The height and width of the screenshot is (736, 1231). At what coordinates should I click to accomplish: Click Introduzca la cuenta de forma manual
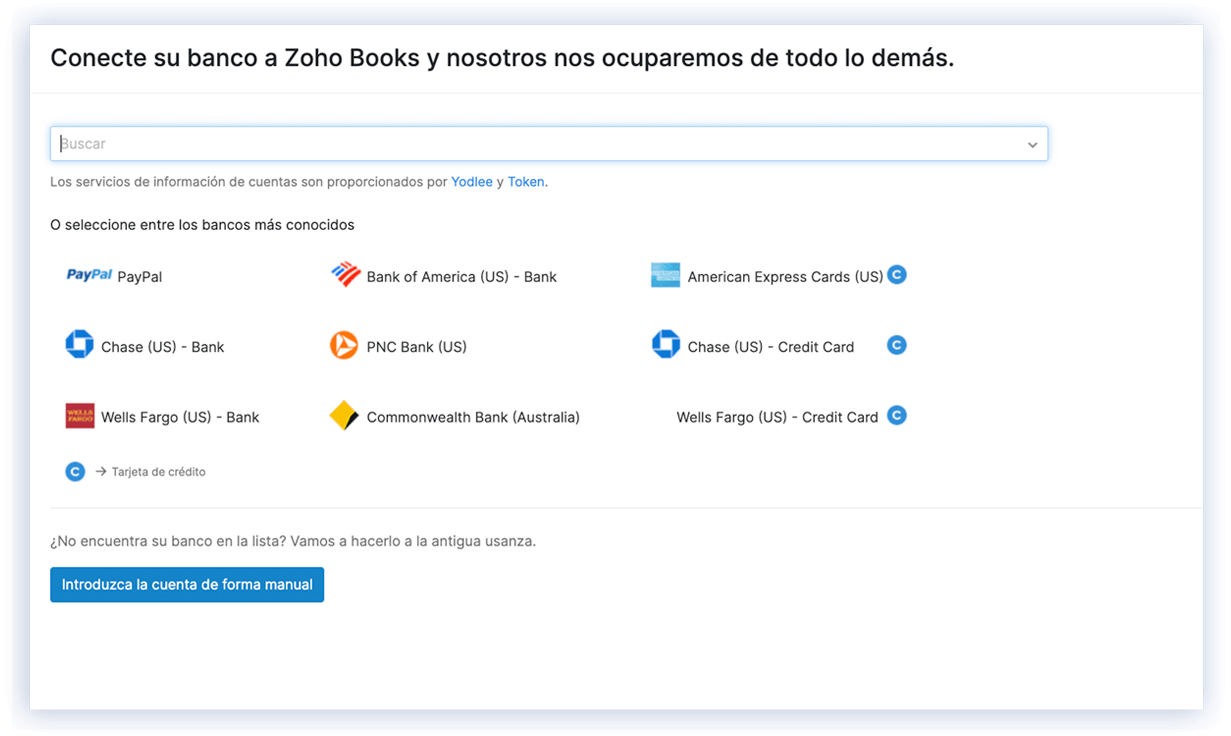pyautogui.click(x=186, y=584)
